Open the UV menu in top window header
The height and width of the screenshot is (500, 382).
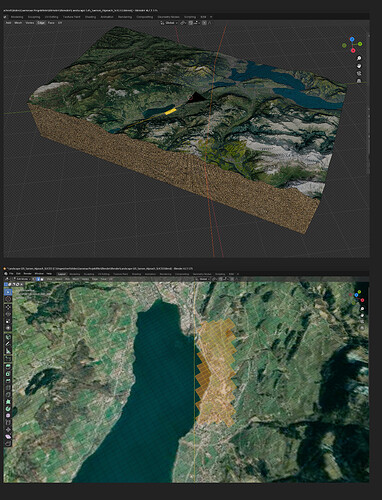(x=60, y=23)
